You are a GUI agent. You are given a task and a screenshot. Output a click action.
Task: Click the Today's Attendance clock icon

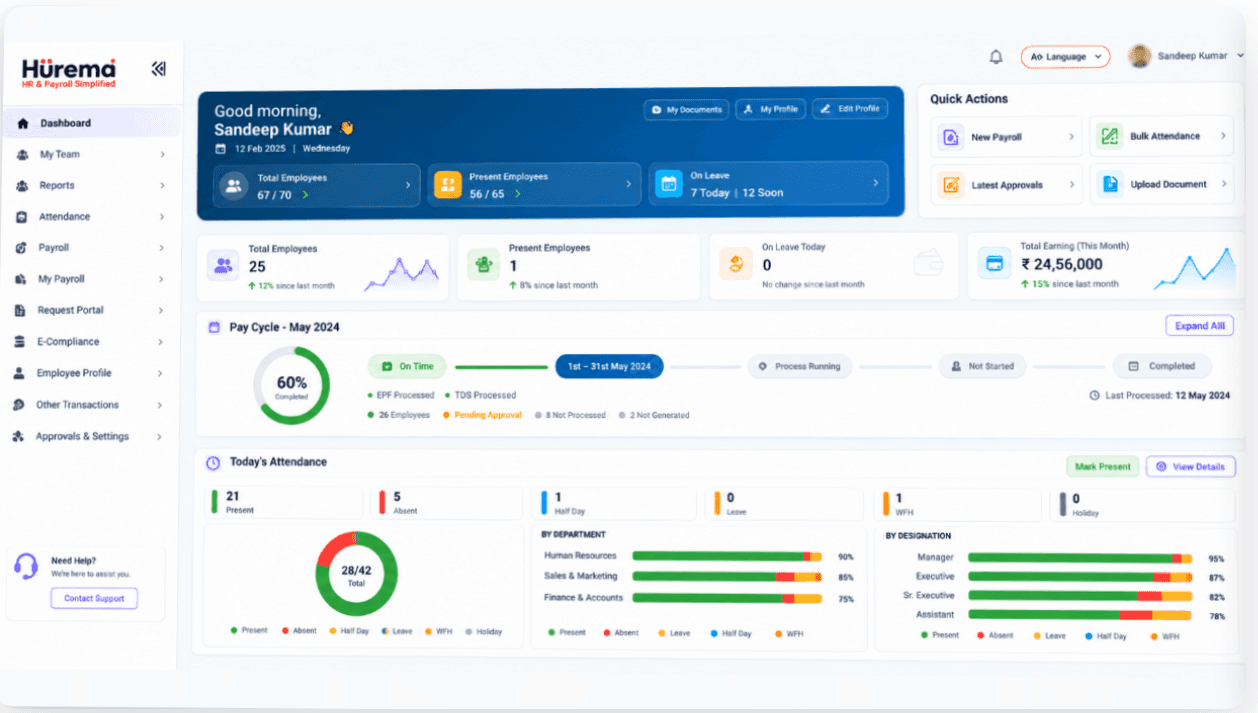(213, 463)
